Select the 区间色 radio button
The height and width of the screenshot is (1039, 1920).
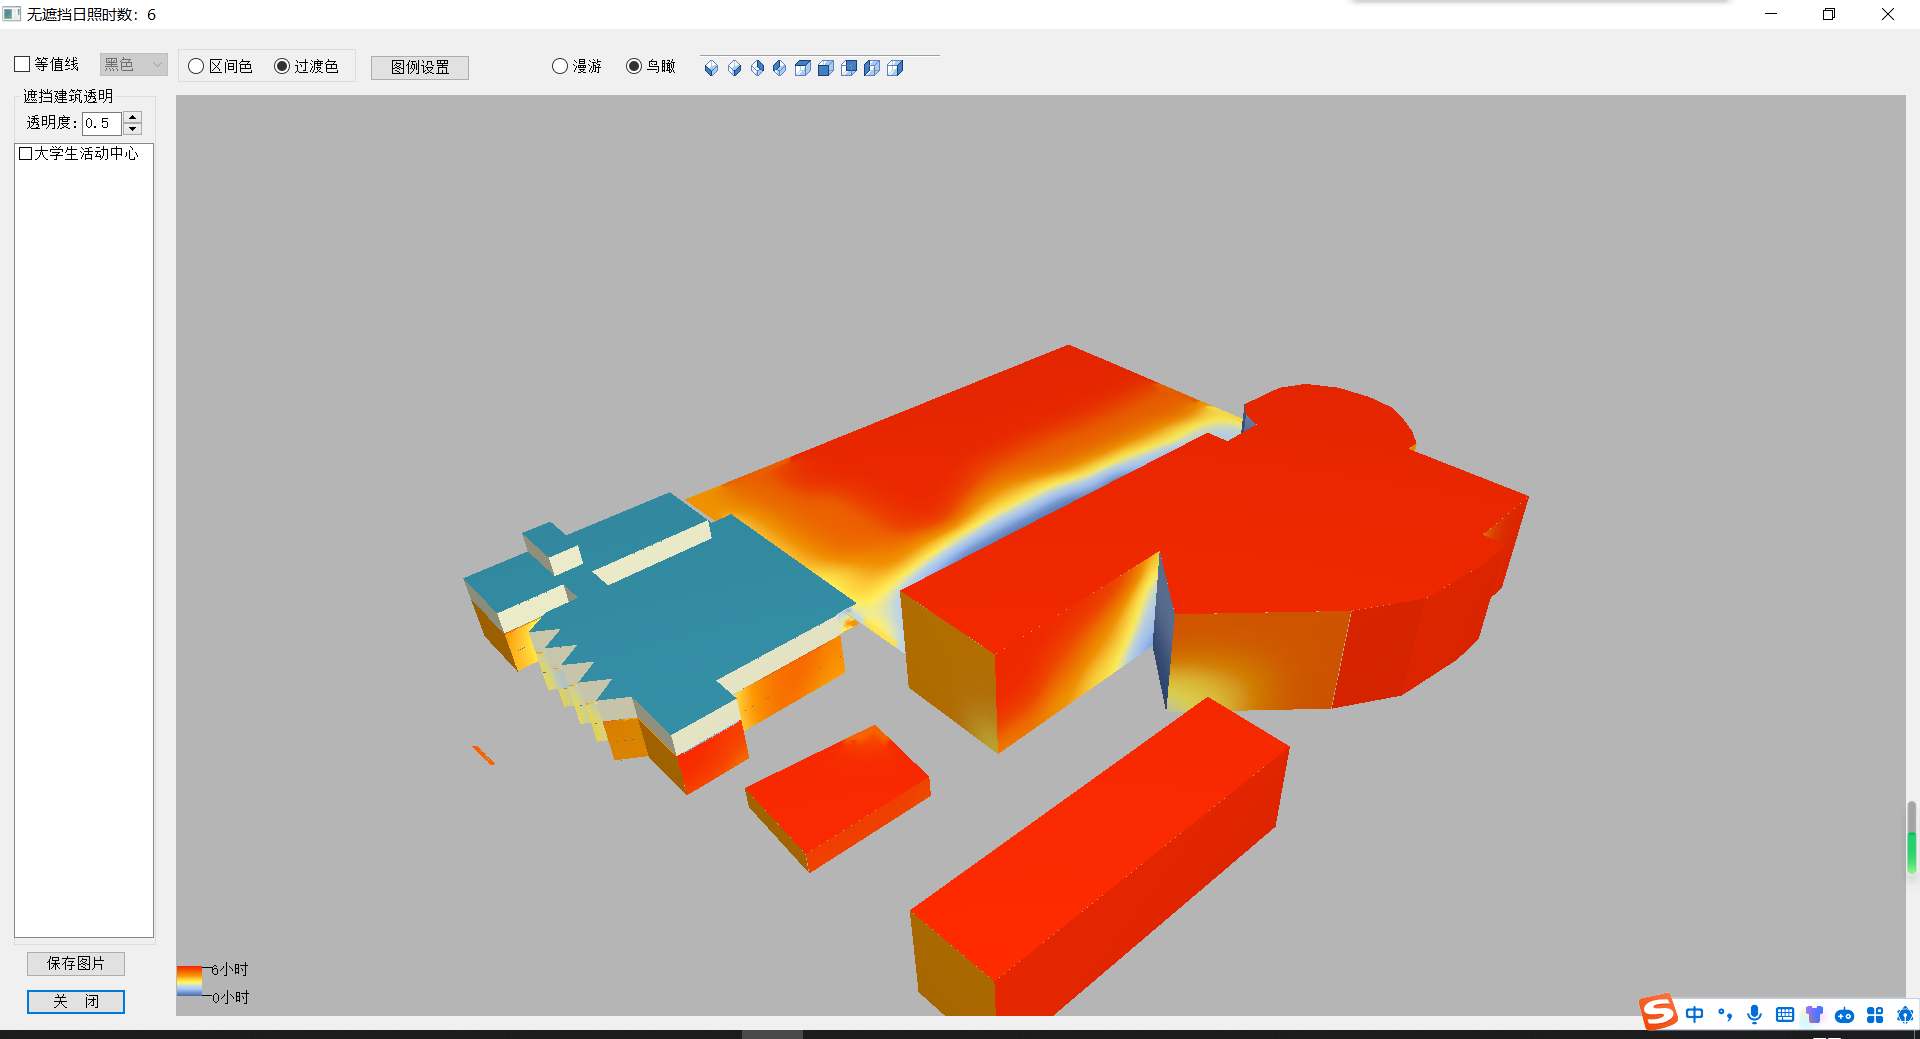click(197, 67)
